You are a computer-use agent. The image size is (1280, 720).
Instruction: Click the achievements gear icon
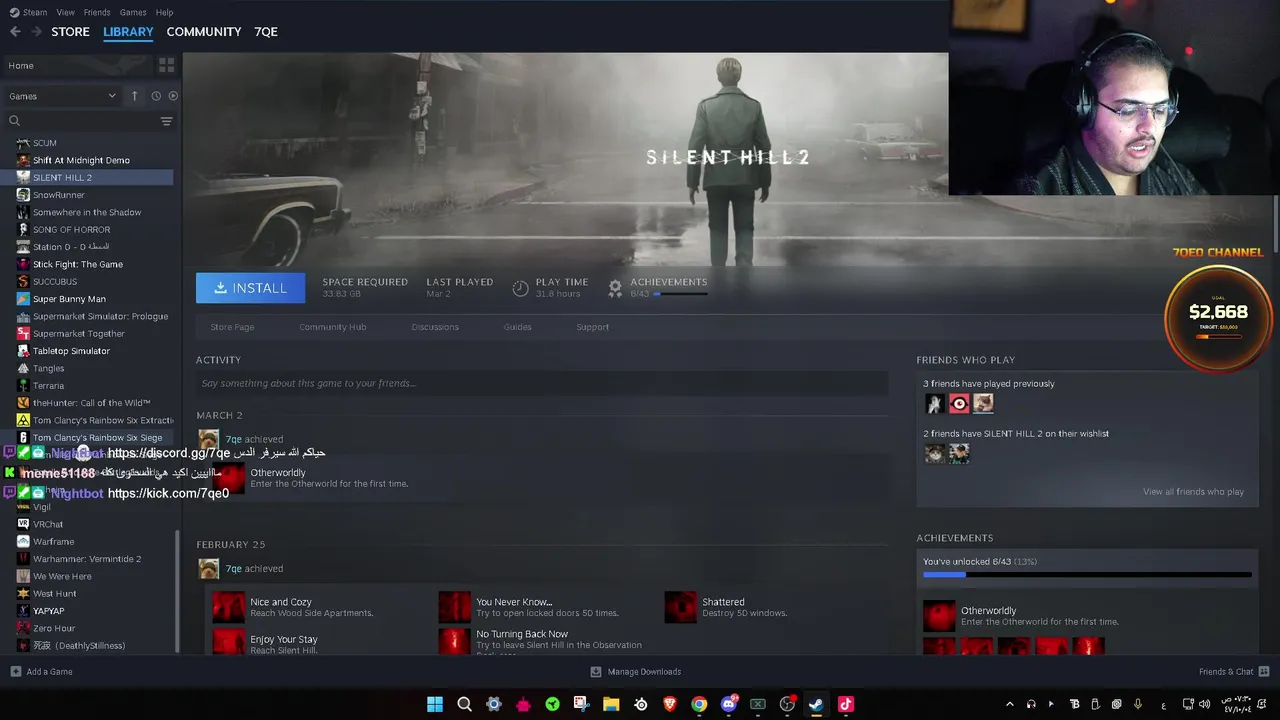615,288
